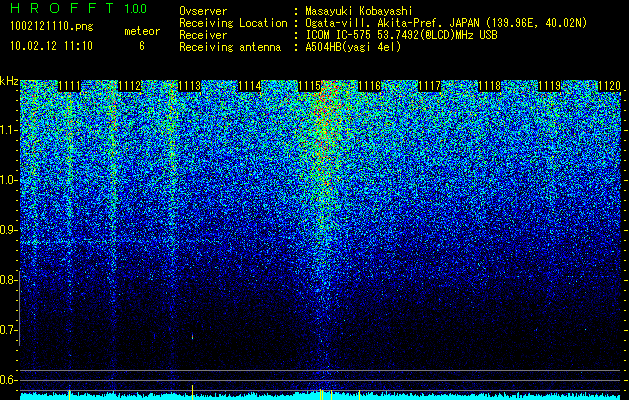Click the 1115 time marker
629x400 pixels.
tap(309, 86)
